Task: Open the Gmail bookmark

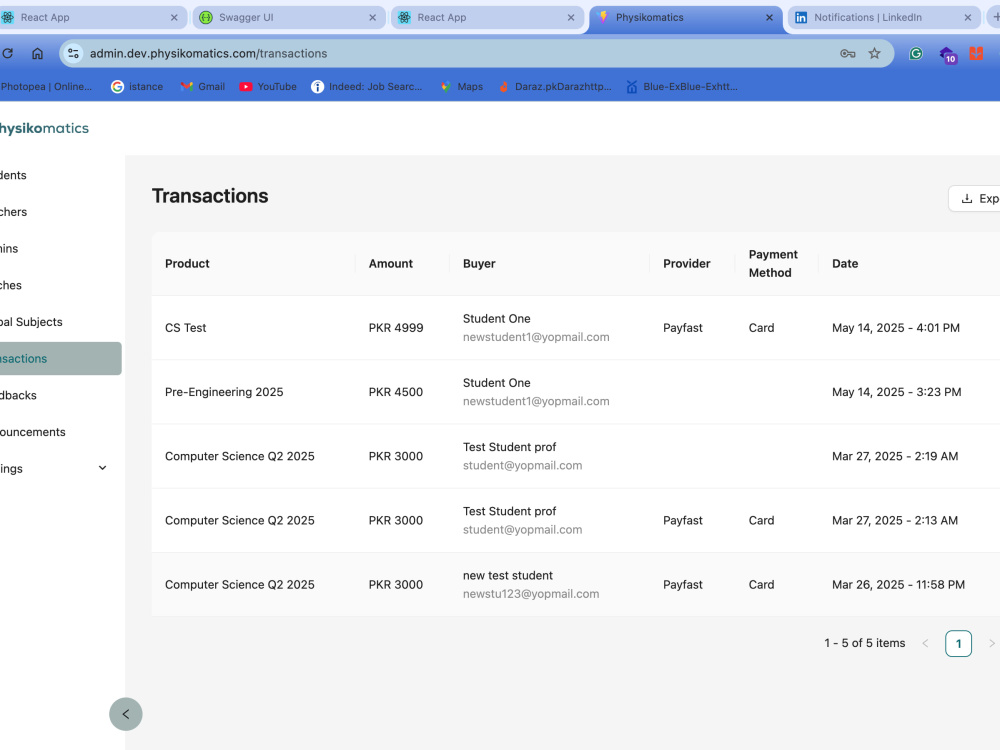Action: point(202,87)
